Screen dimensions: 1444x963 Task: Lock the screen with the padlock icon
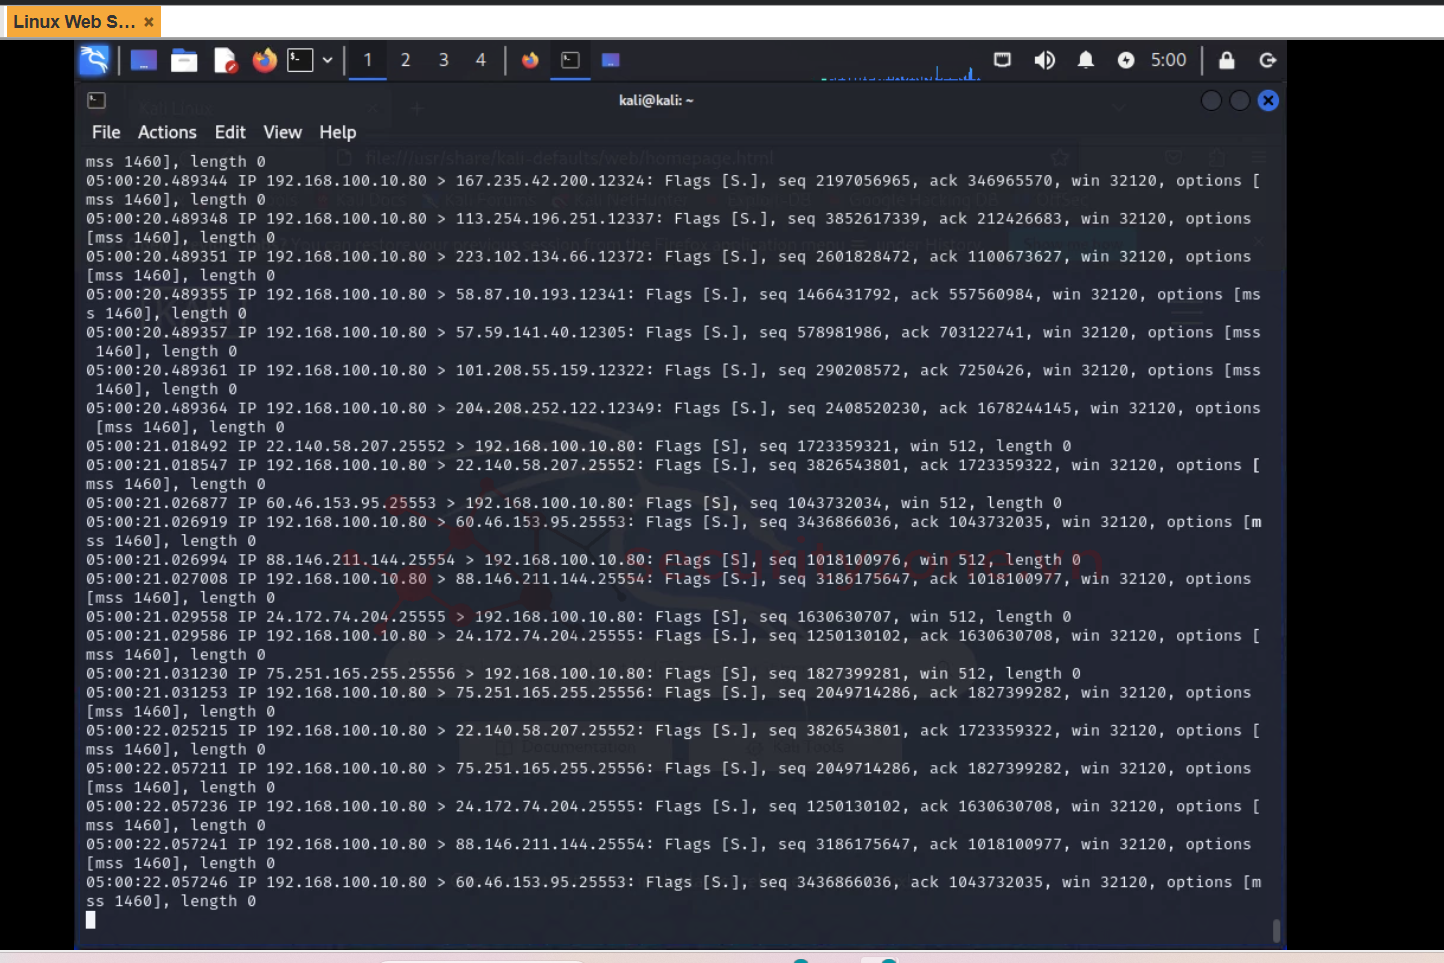[x=1226, y=61]
